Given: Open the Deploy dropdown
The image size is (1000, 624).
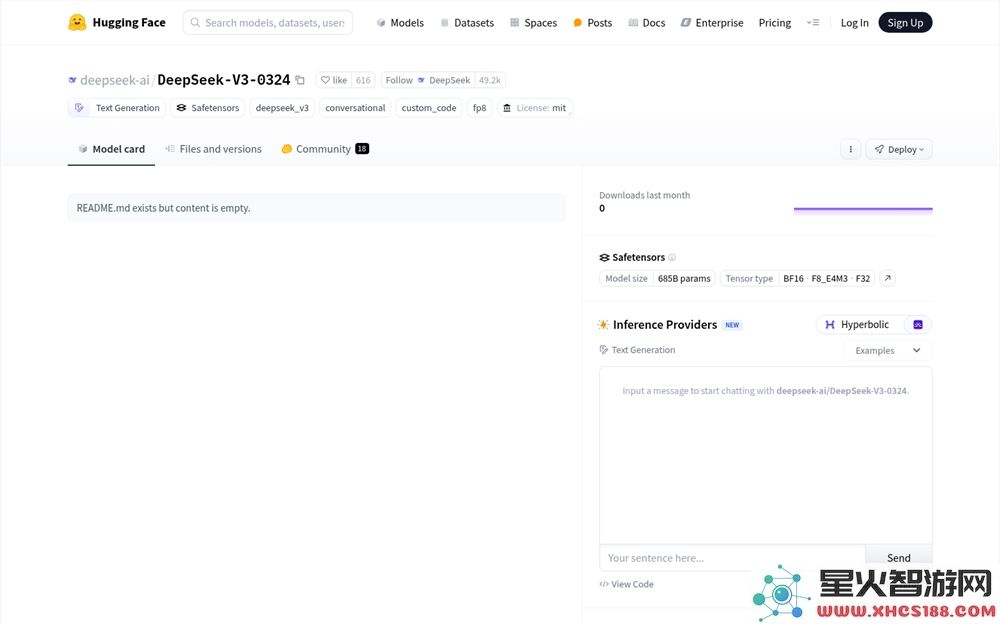Looking at the screenshot, I should (899, 149).
